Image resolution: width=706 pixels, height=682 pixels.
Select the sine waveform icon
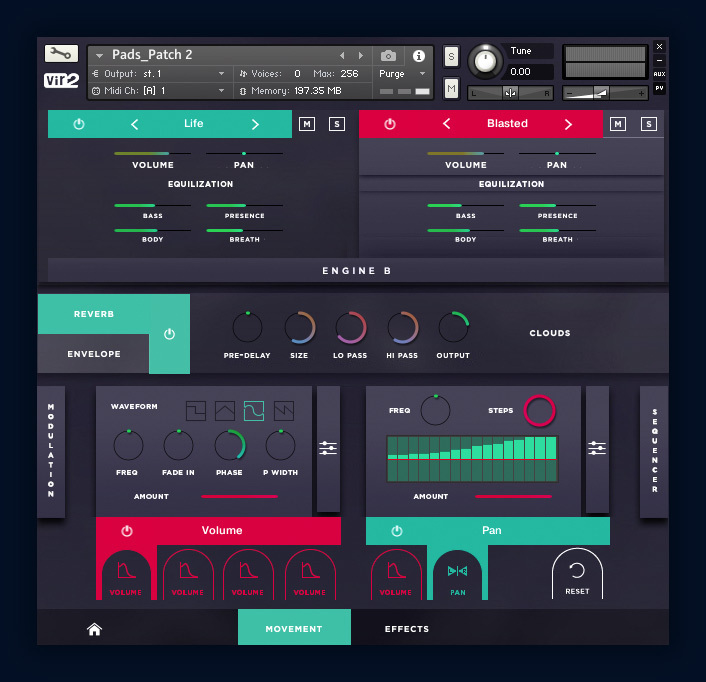coord(254,411)
